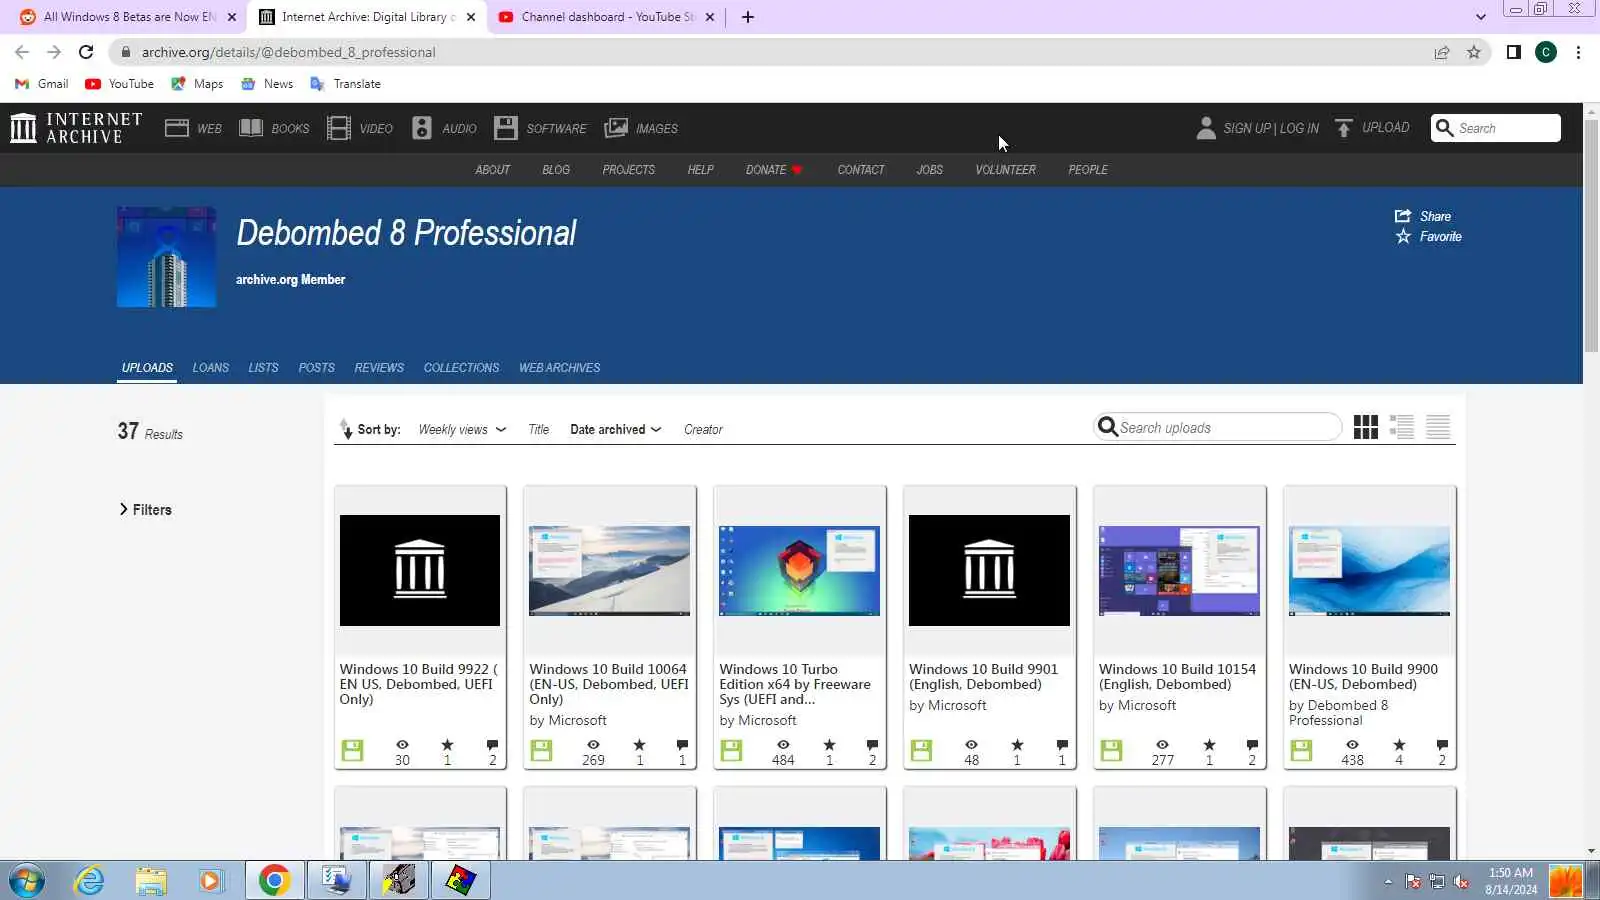This screenshot has height=900, width=1600.
Task: Open the Gmail bookmark
Action: pyautogui.click(x=42, y=84)
